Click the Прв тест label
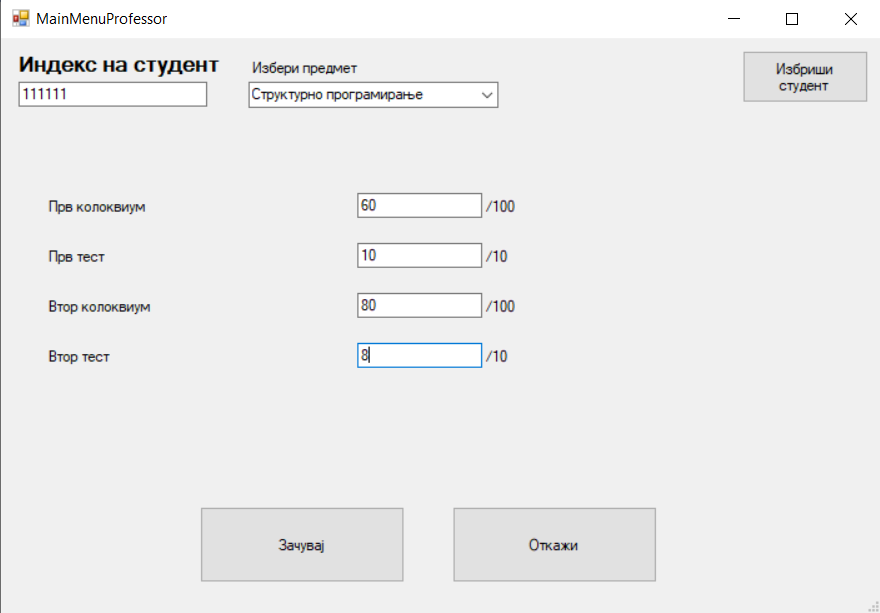This screenshot has width=880, height=613. click(x=76, y=257)
